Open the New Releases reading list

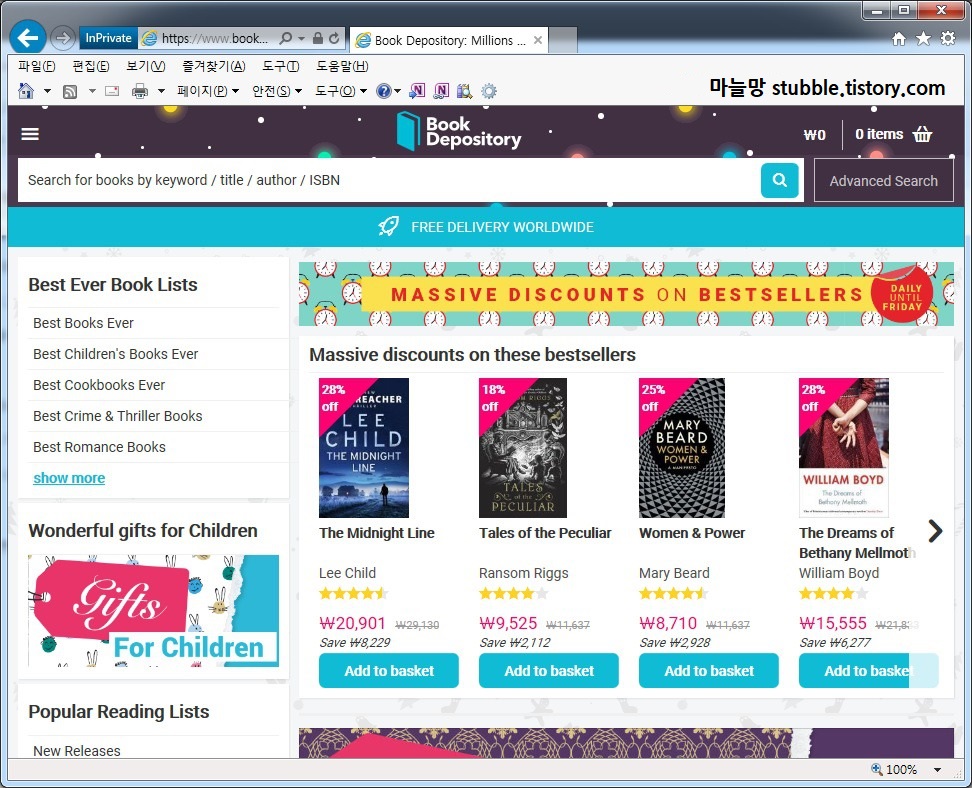pos(77,750)
